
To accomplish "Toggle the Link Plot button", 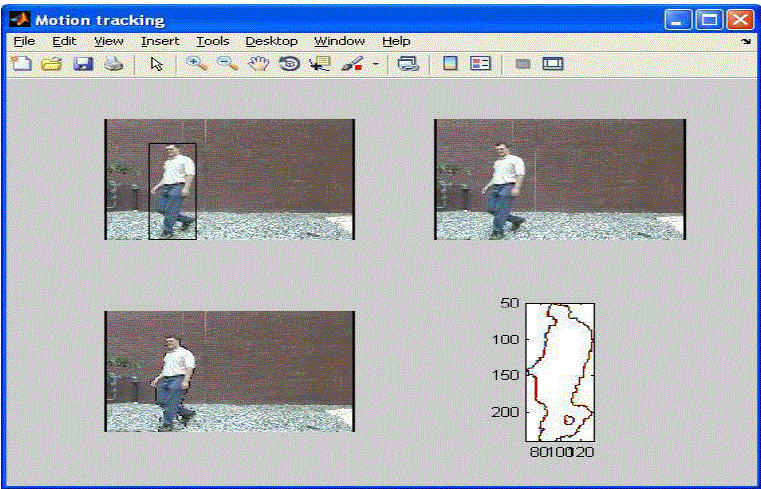I will pyautogui.click(x=407, y=64).
